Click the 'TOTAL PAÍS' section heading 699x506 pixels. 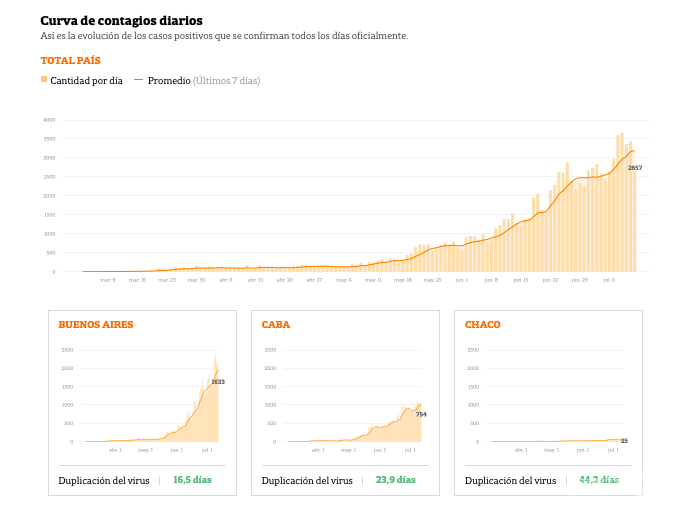70,60
